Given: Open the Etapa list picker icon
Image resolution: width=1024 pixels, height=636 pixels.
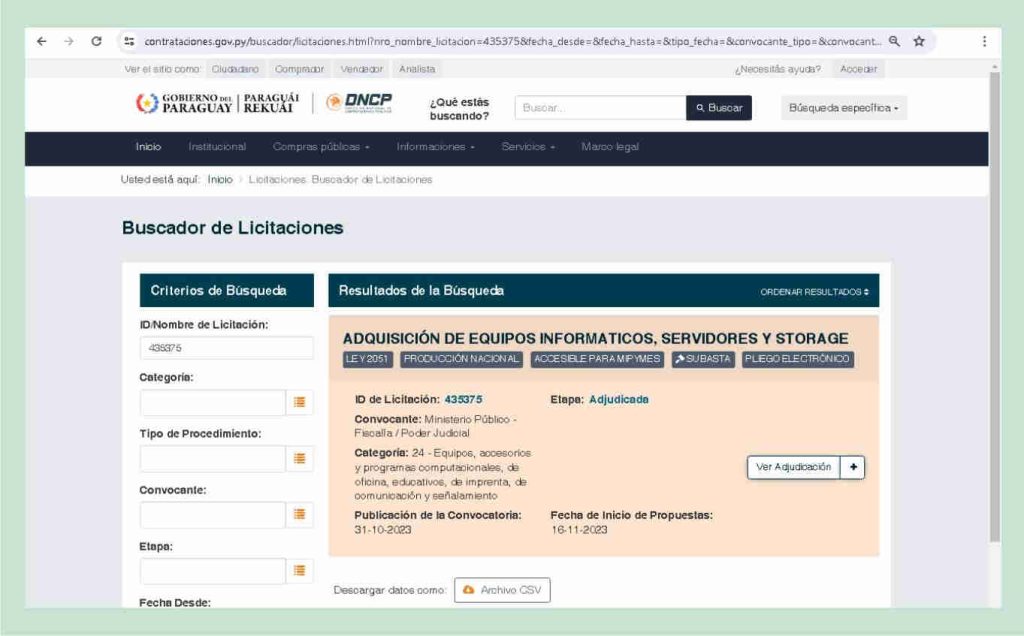Looking at the screenshot, I should coord(300,571).
